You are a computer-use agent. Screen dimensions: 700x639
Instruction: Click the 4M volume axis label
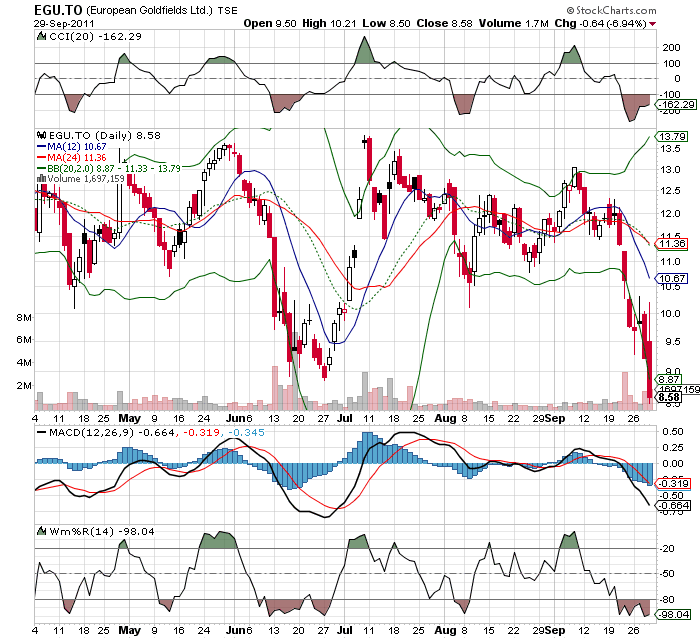click(24, 362)
